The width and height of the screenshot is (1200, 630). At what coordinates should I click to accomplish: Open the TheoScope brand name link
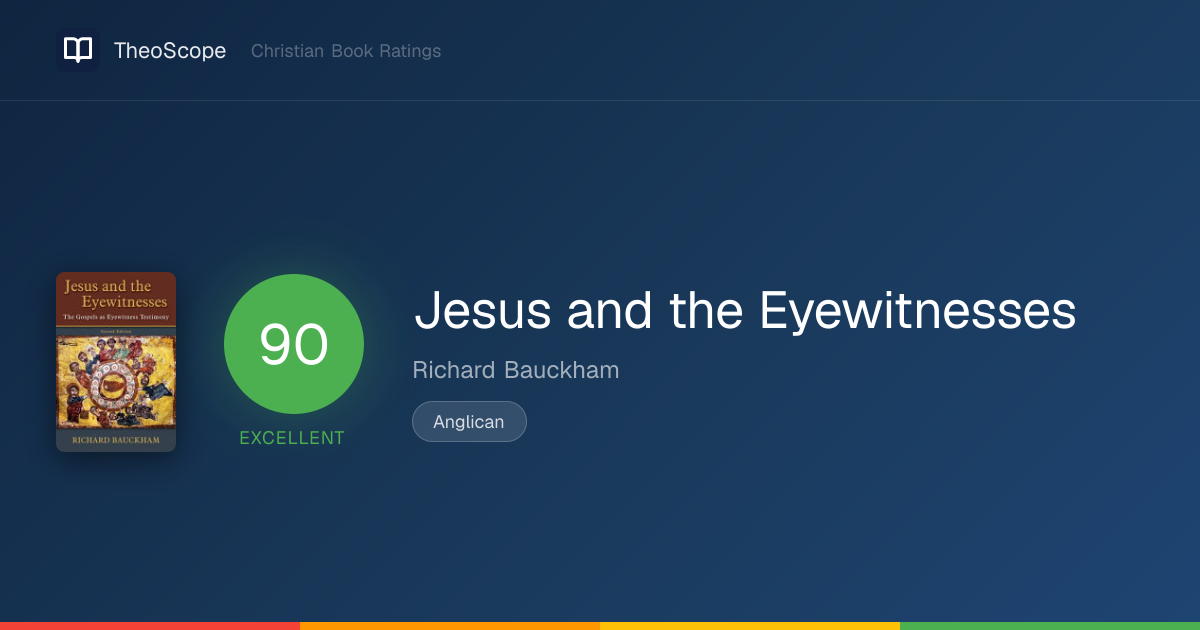[x=170, y=51]
